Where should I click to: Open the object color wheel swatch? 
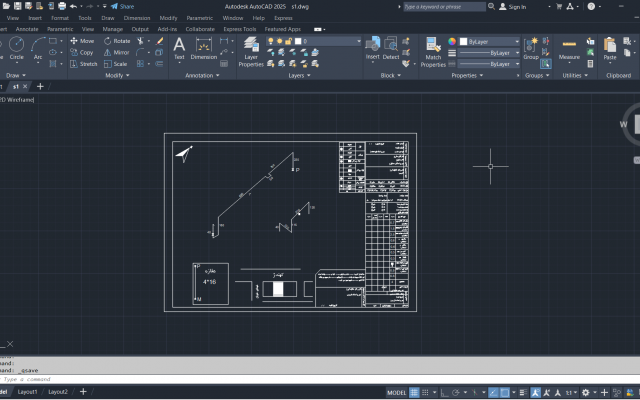pyautogui.click(x=452, y=41)
